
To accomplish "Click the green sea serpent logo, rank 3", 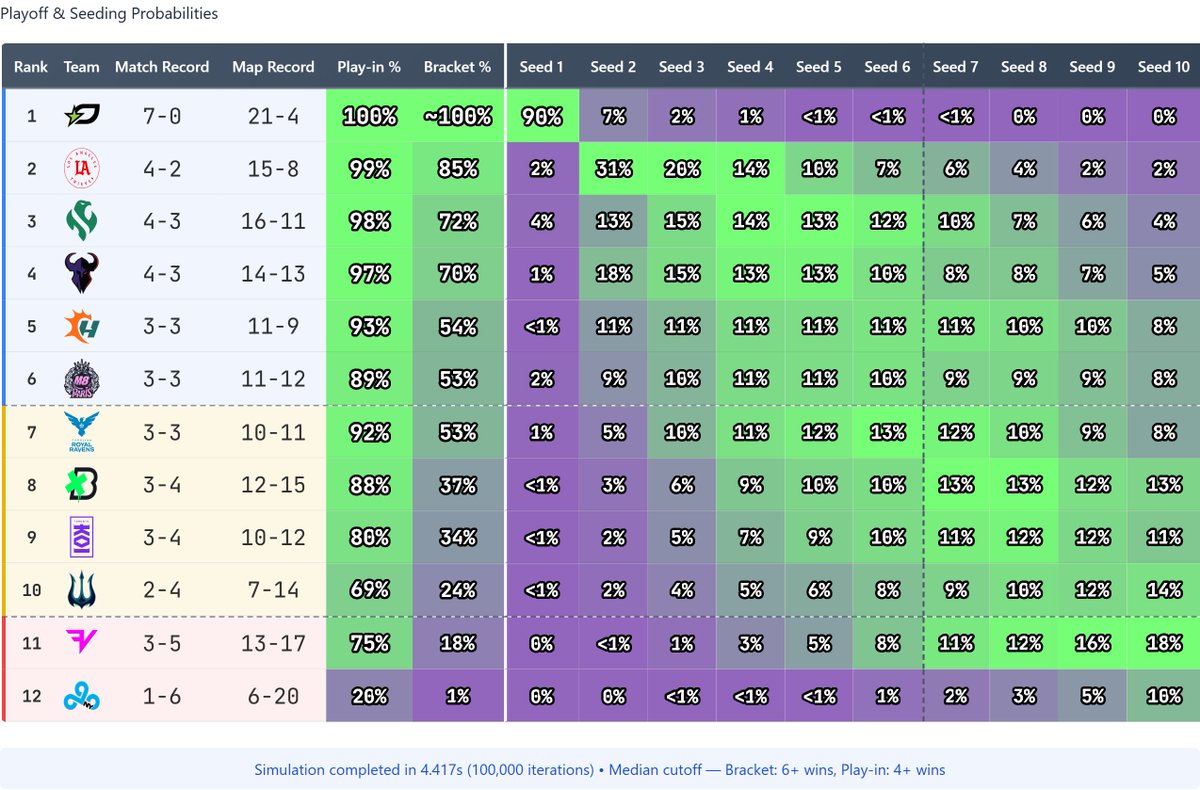I will point(81,220).
